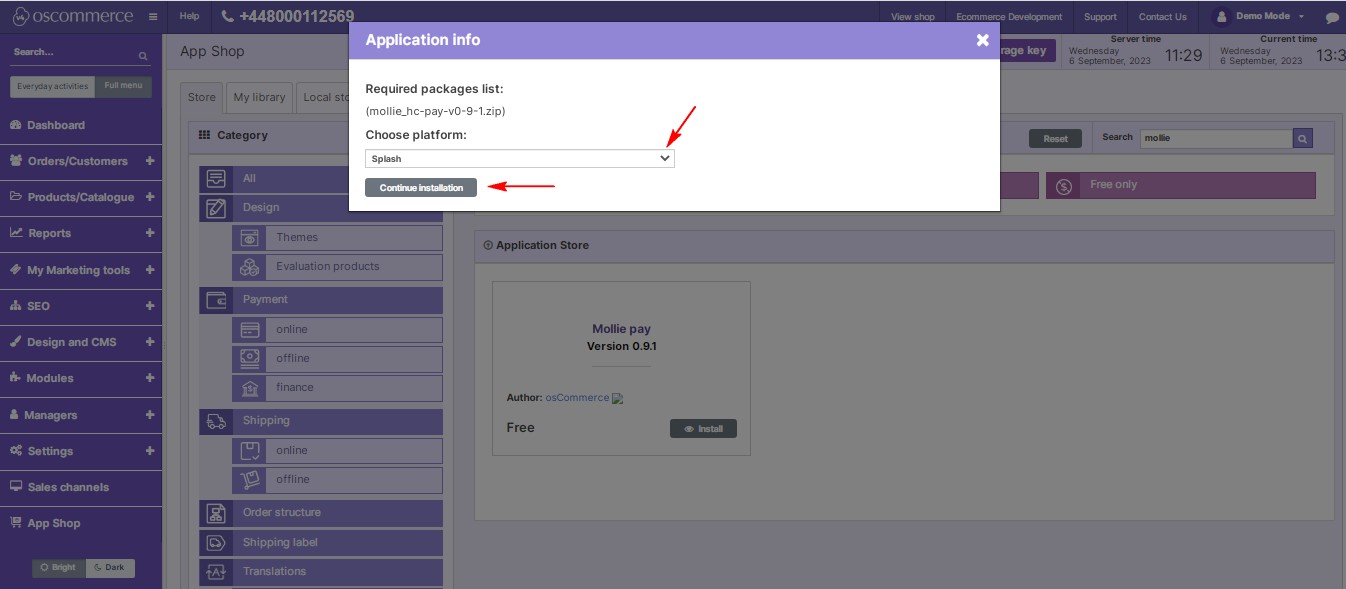Expand Orders/Customers menu
This screenshot has width=1346, height=589.
[150, 161]
